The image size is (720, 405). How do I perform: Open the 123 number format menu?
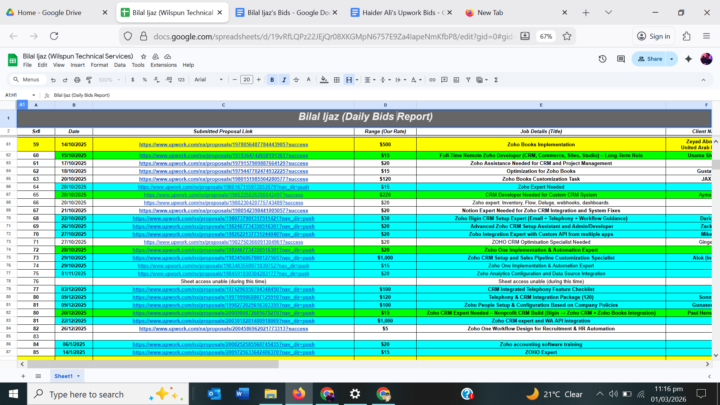[181, 80]
